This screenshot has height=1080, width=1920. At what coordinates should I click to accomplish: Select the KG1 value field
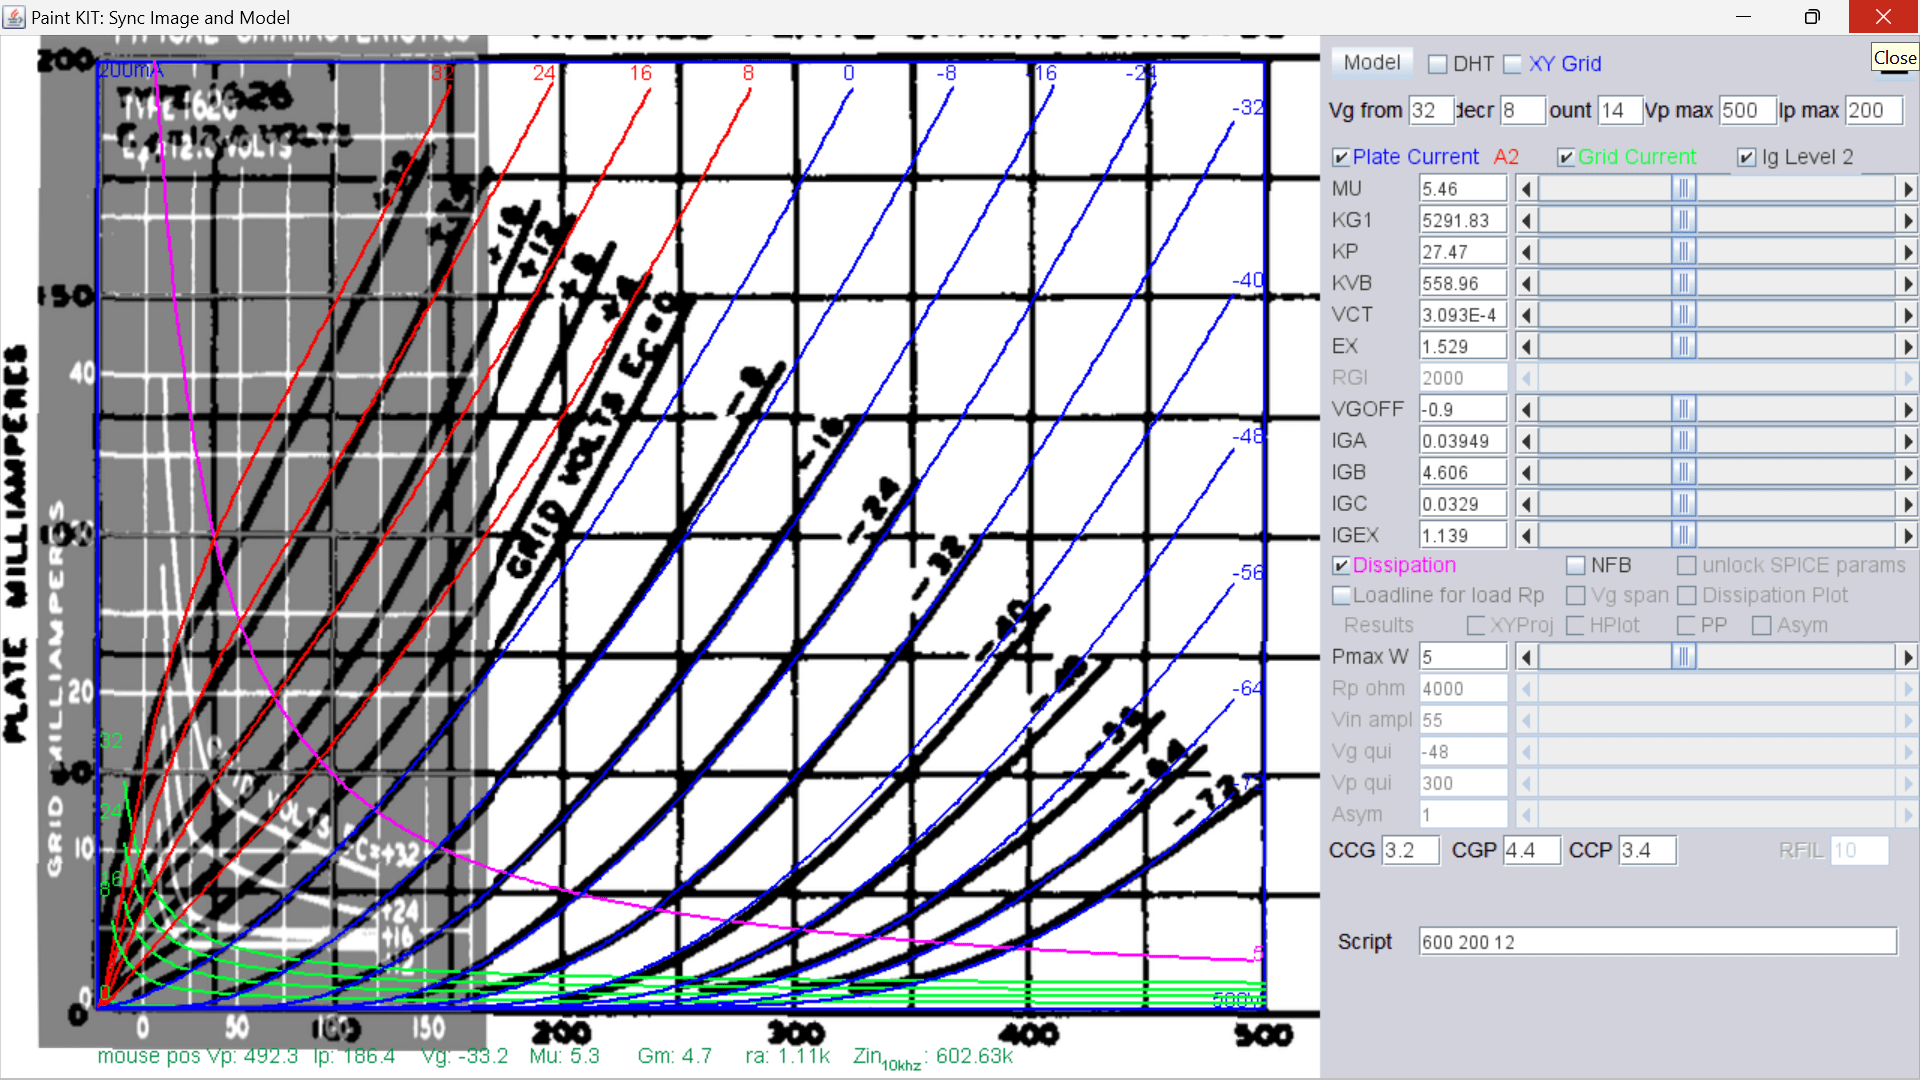(x=1463, y=220)
